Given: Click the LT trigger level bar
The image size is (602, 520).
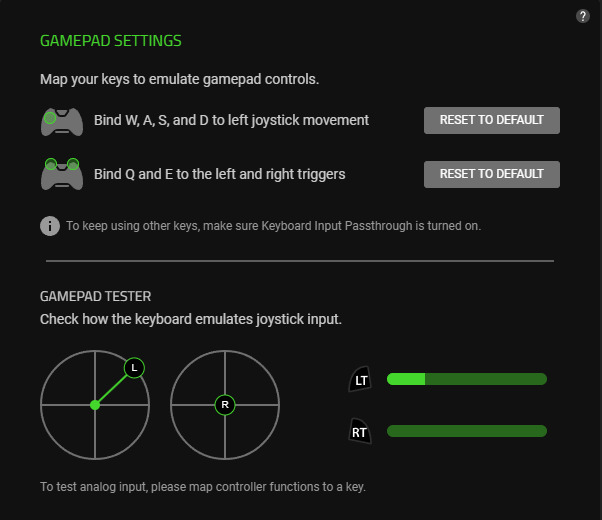Looking at the screenshot, I should 466,379.
